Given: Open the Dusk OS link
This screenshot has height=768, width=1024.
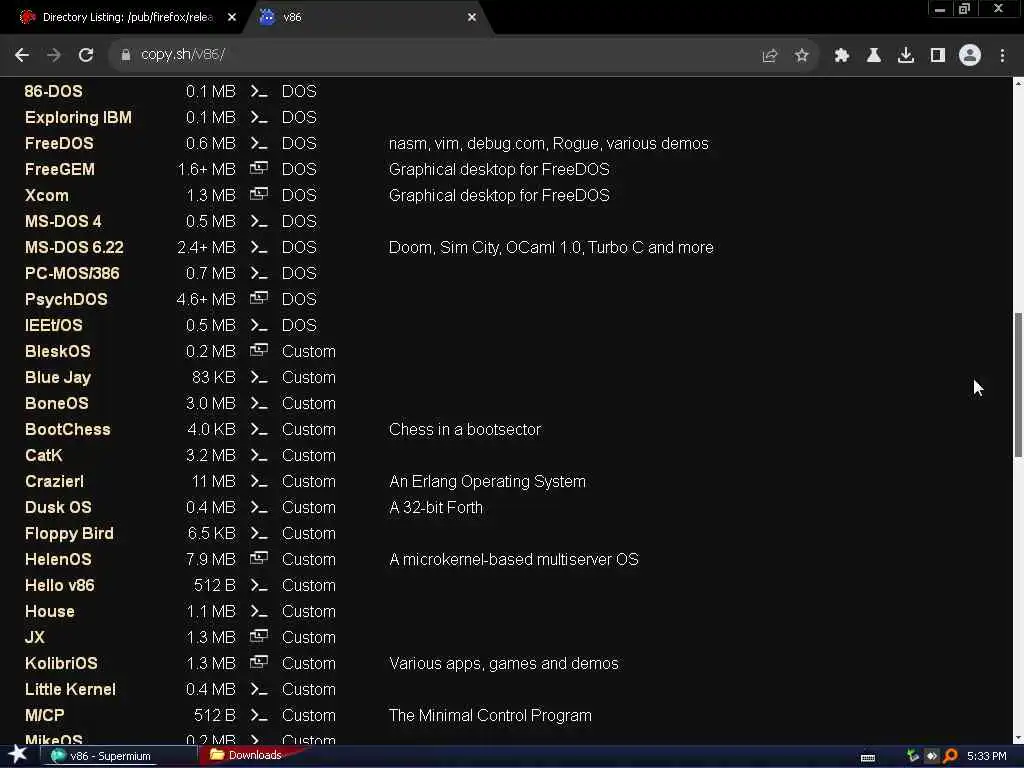Looking at the screenshot, I should 58,507.
